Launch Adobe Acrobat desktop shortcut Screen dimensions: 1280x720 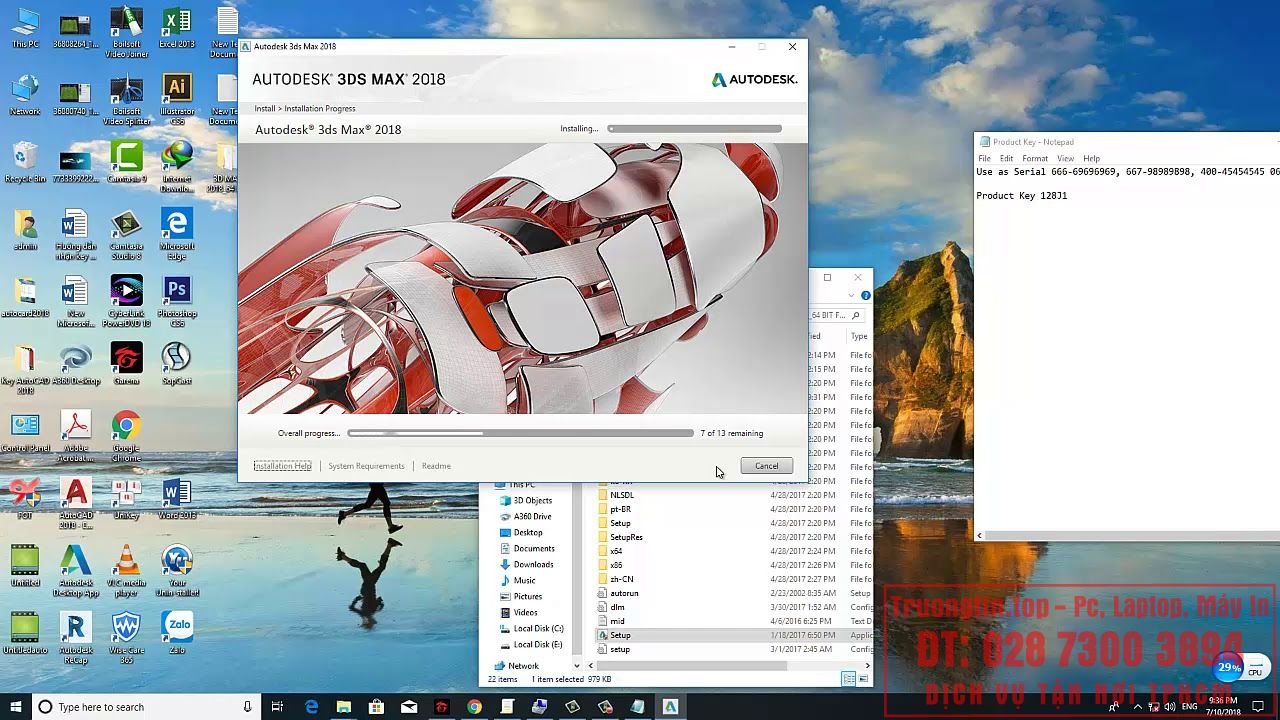pyautogui.click(x=76, y=434)
